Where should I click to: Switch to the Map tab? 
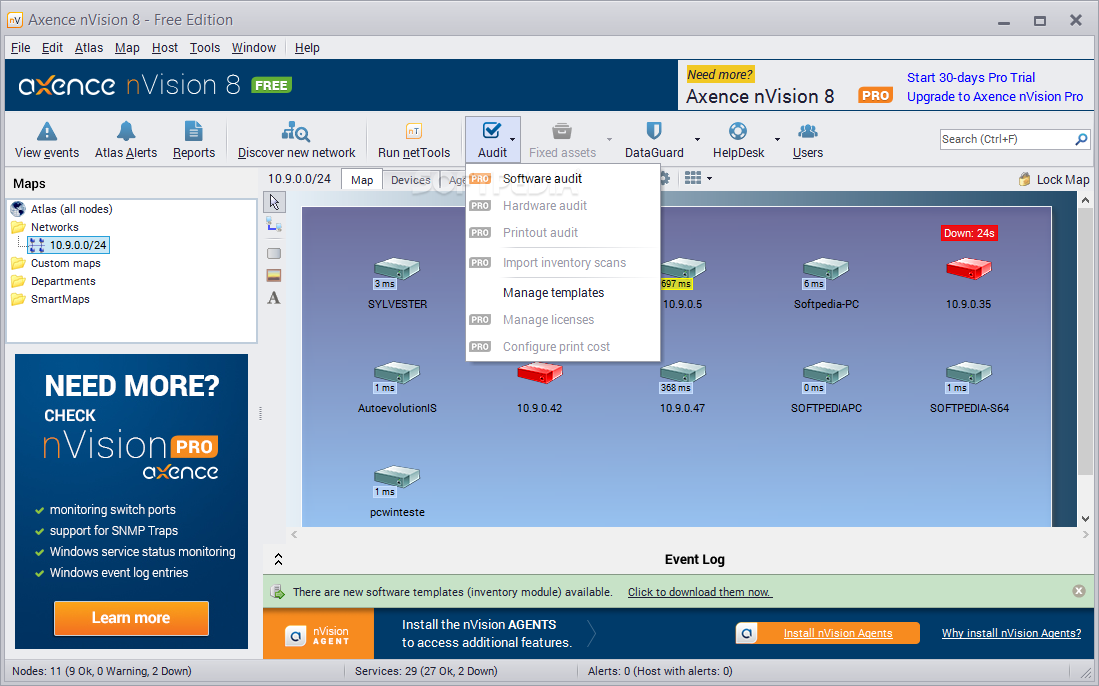pos(362,179)
